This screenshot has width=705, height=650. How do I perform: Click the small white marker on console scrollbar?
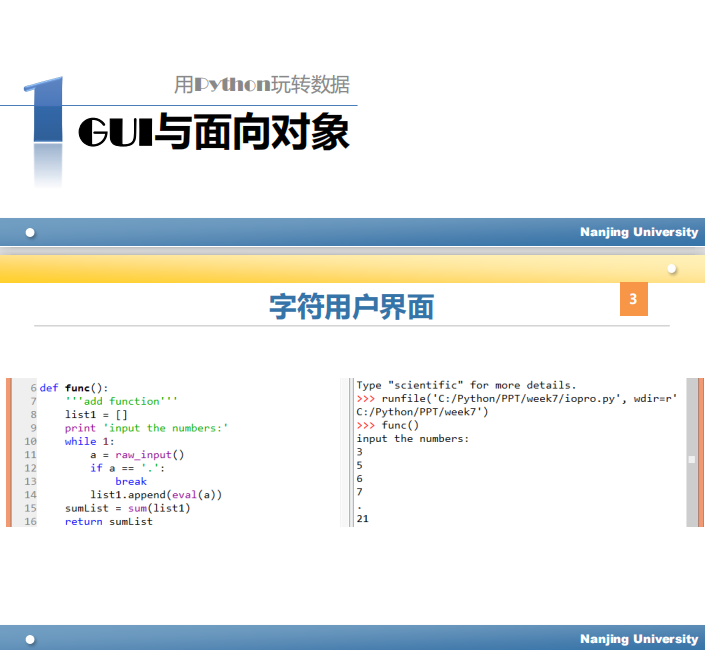pos(691,459)
